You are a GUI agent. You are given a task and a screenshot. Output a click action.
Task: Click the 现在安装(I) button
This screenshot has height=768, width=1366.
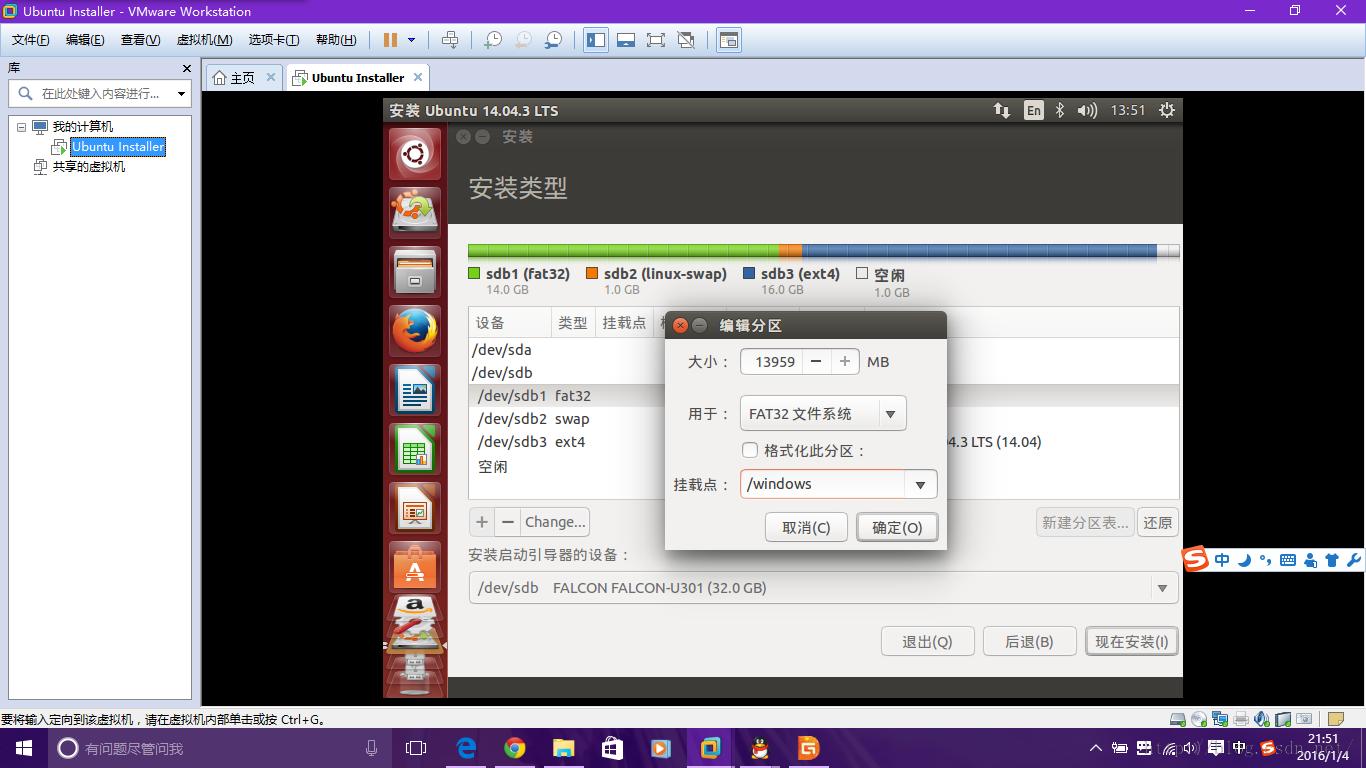click(x=1132, y=642)
